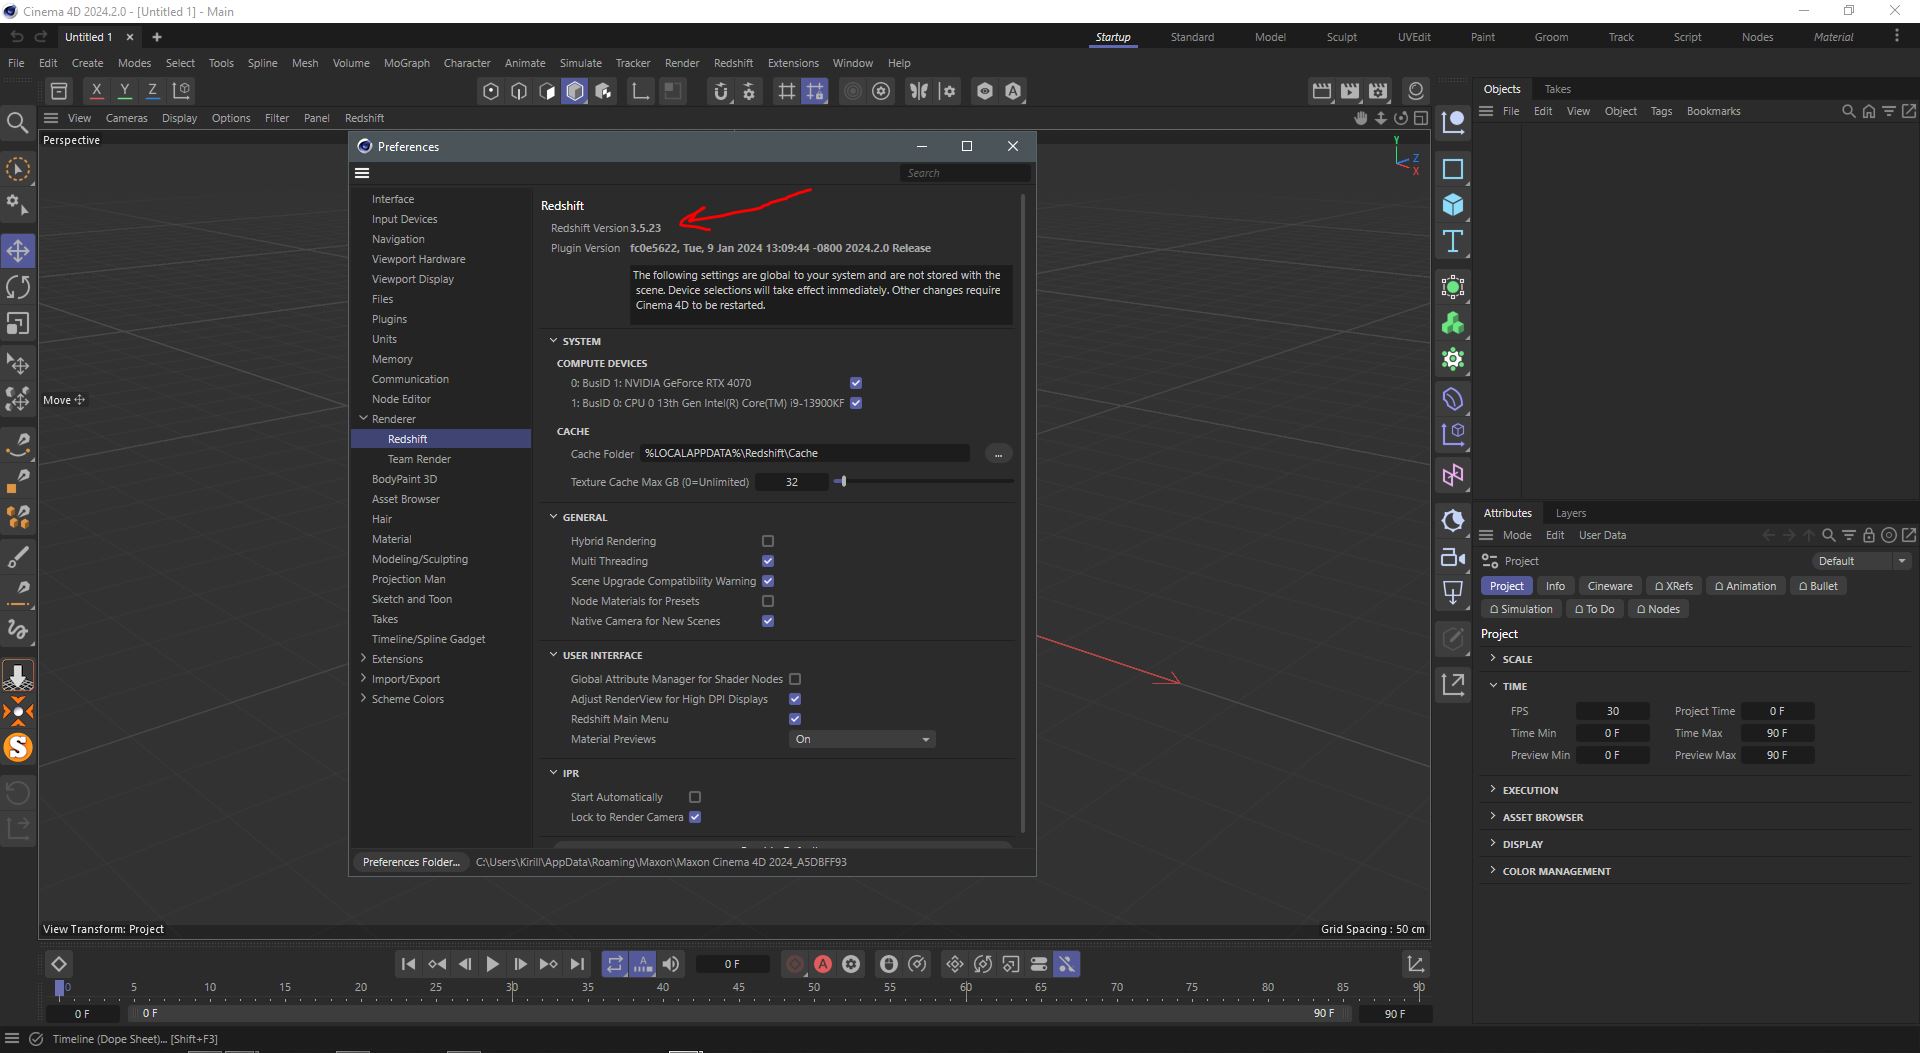Click the search icon in Objects panel
The width and height of the screenshot is (1920, 1053).
click(x=1848, y=111)
